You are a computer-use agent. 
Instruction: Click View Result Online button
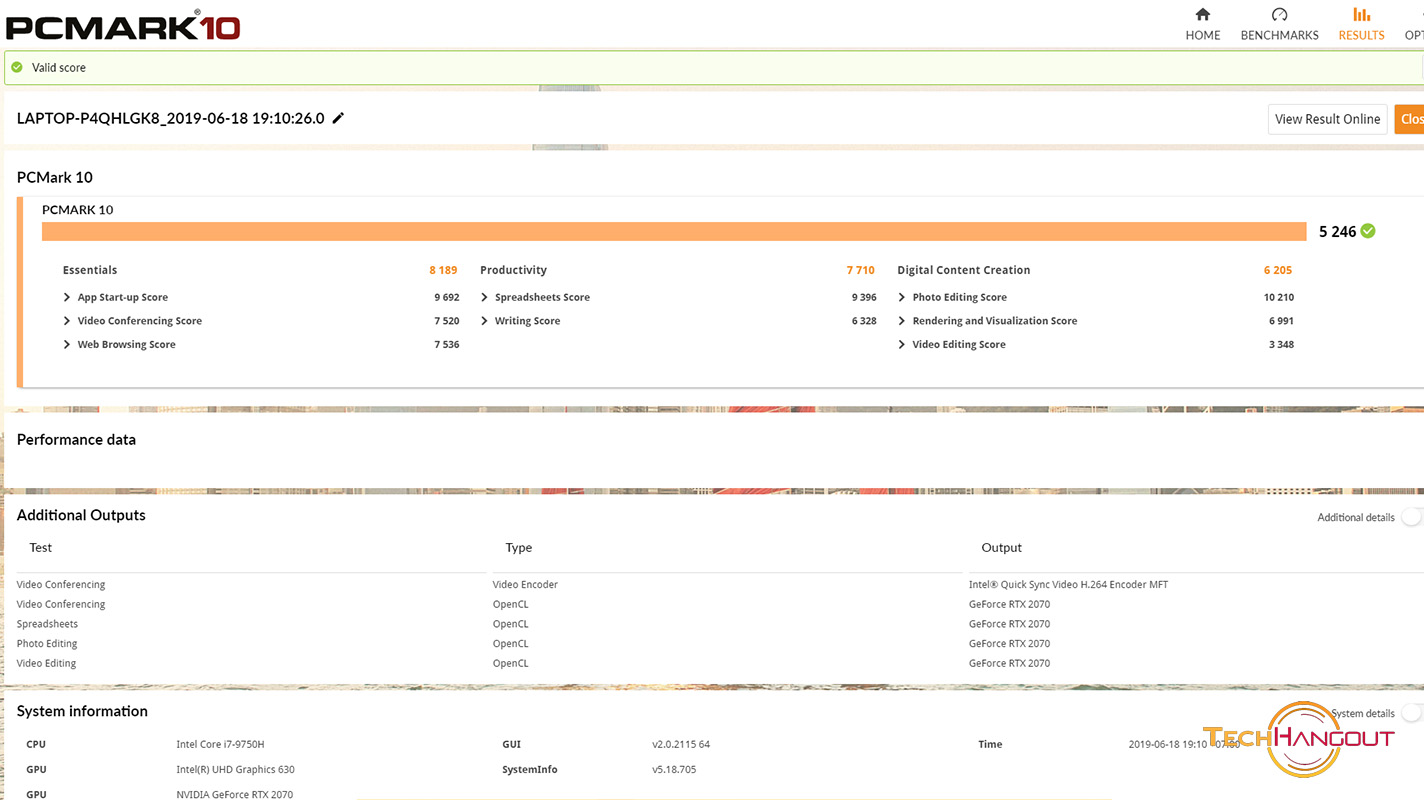[1327, 119]
